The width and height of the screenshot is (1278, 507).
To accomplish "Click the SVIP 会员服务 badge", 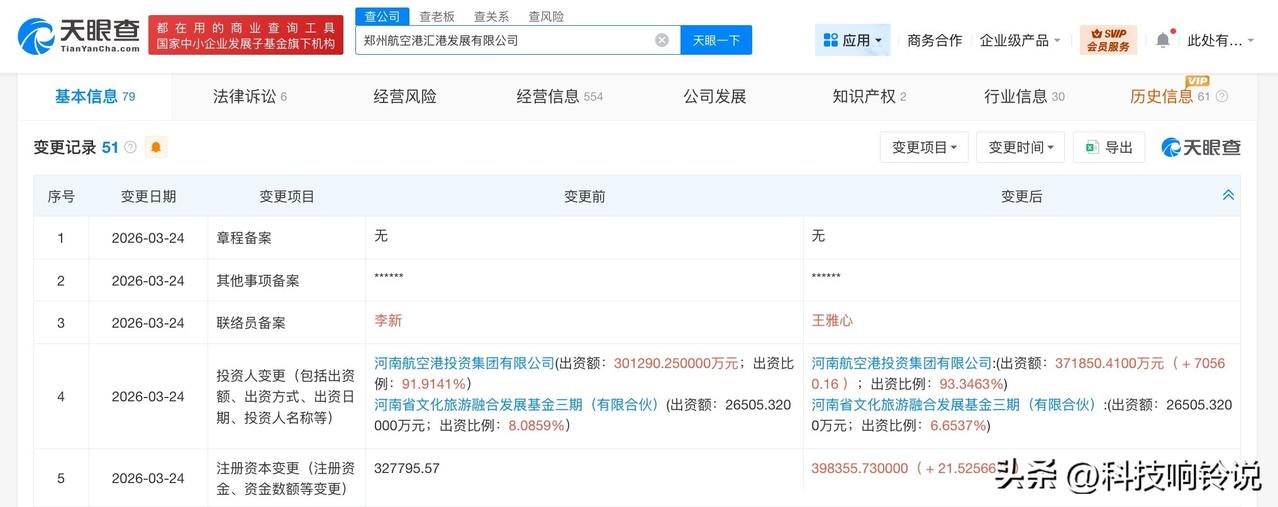I will [1108, 40].
